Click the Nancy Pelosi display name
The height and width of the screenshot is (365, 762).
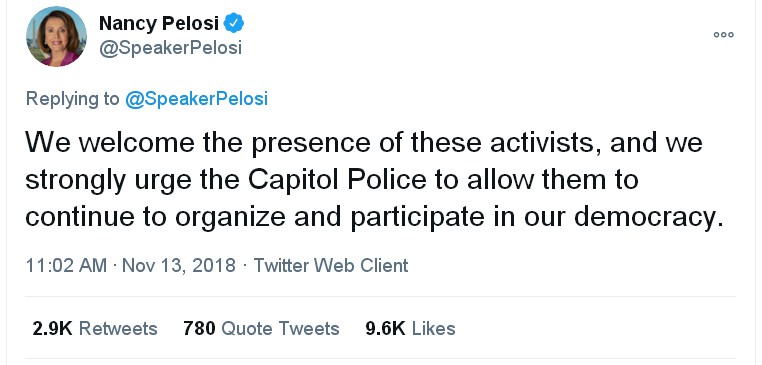158,23
